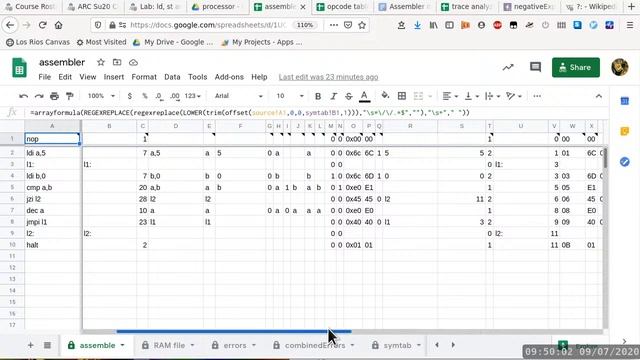Open the 'Last edit was 23 minutes ago' link
Viewport: 640px width, 360px height.
point(329,77)
